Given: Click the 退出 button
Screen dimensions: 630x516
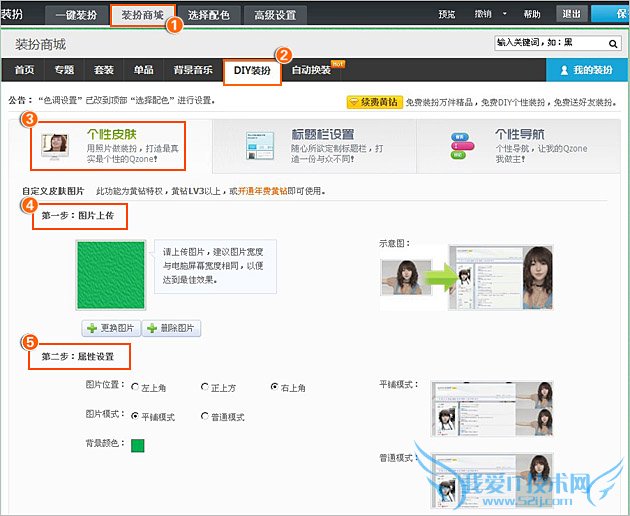Looking at the screenshot, I should (571, 14).
